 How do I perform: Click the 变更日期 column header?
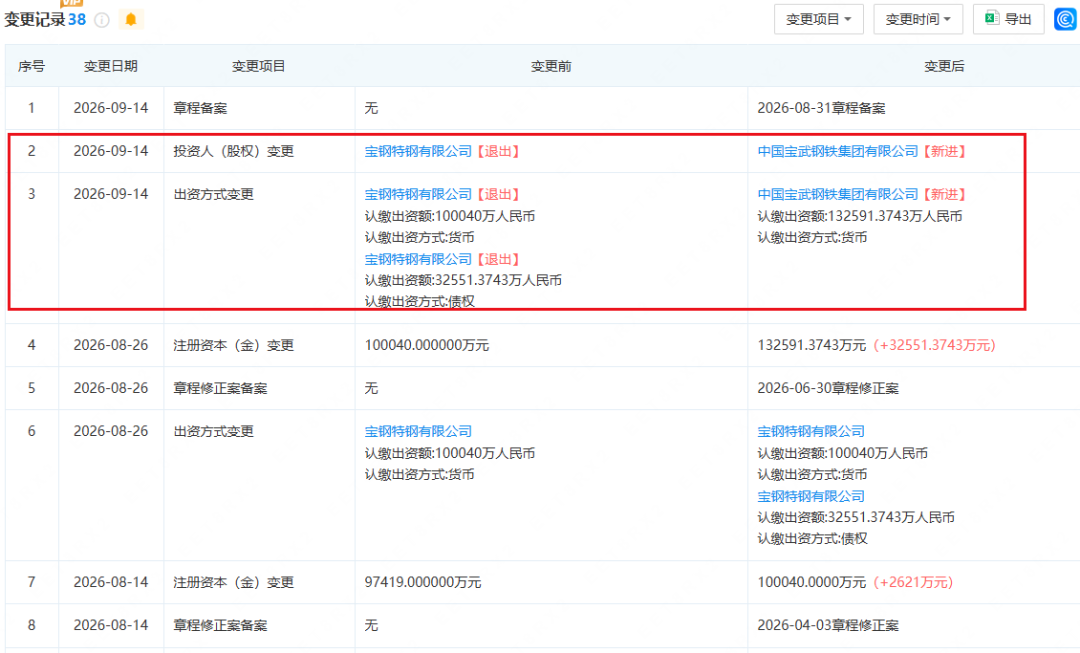coord(111,66)
